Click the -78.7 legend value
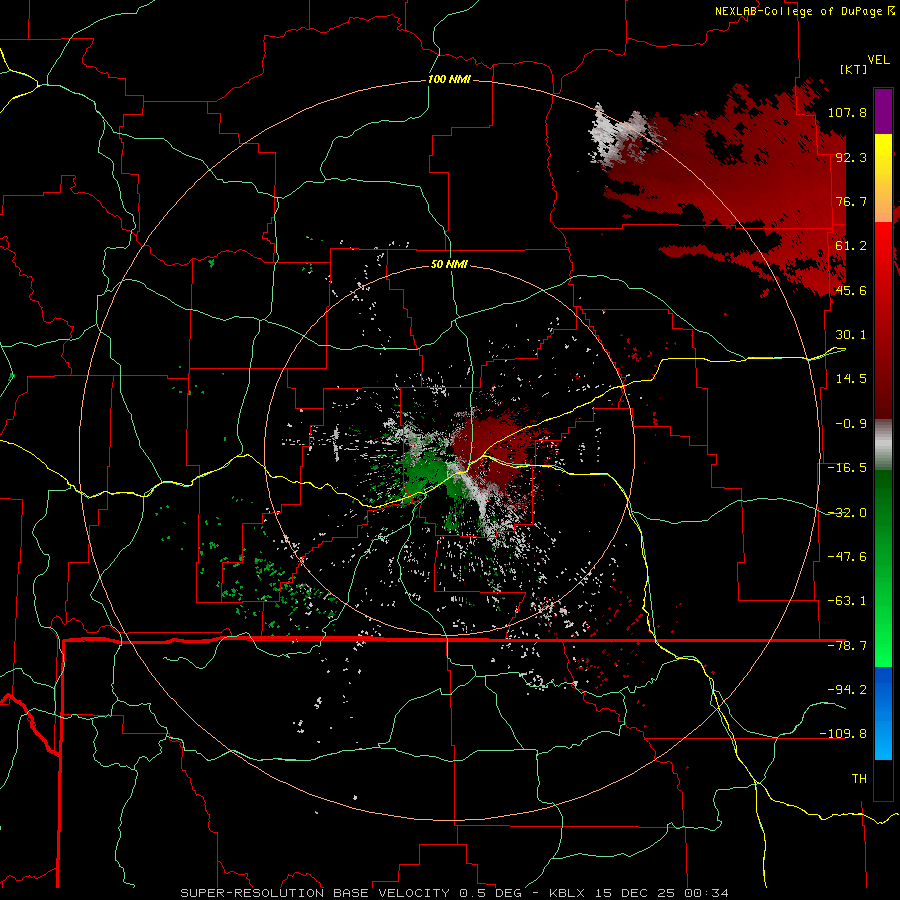This screenshot has width=900, height=900. [847, 646]
